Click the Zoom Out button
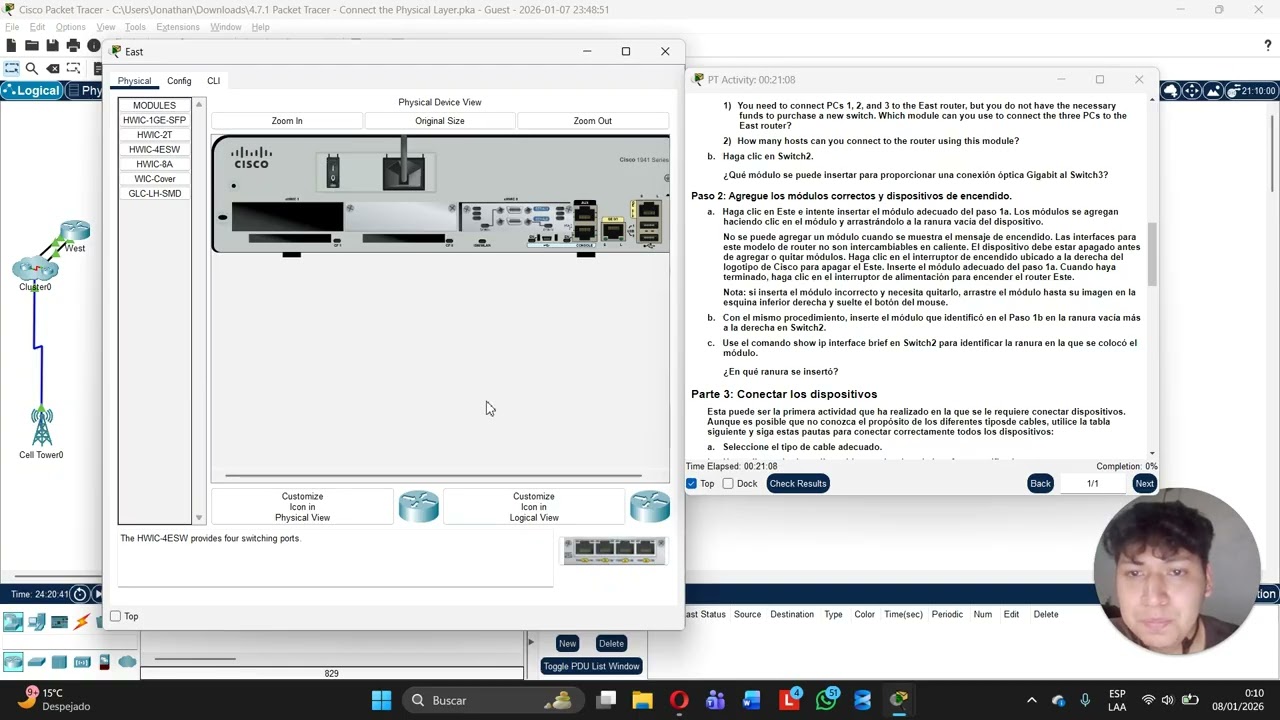 click(x=593, y=121)
